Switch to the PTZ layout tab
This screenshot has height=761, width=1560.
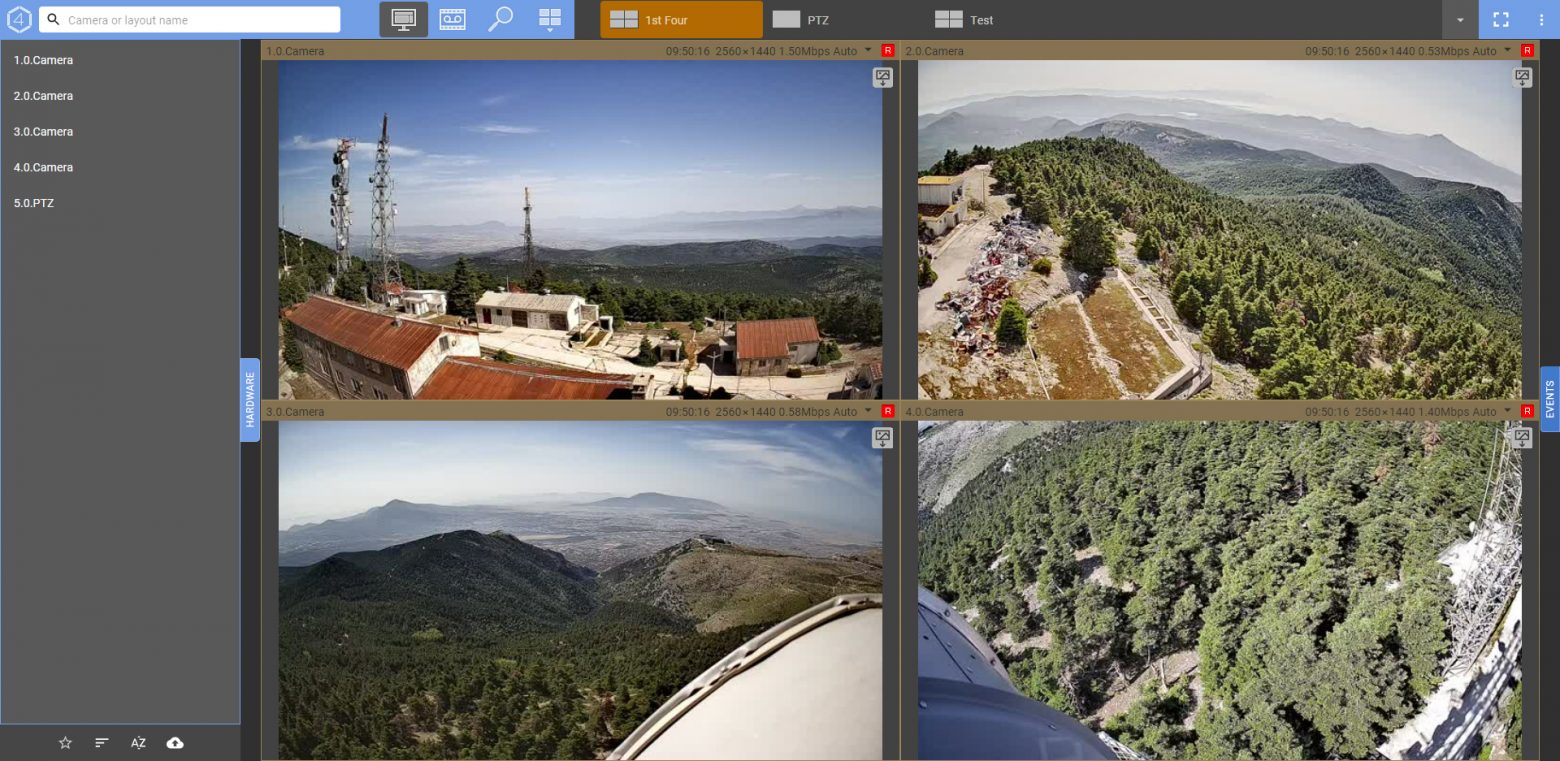coord(817,20)
